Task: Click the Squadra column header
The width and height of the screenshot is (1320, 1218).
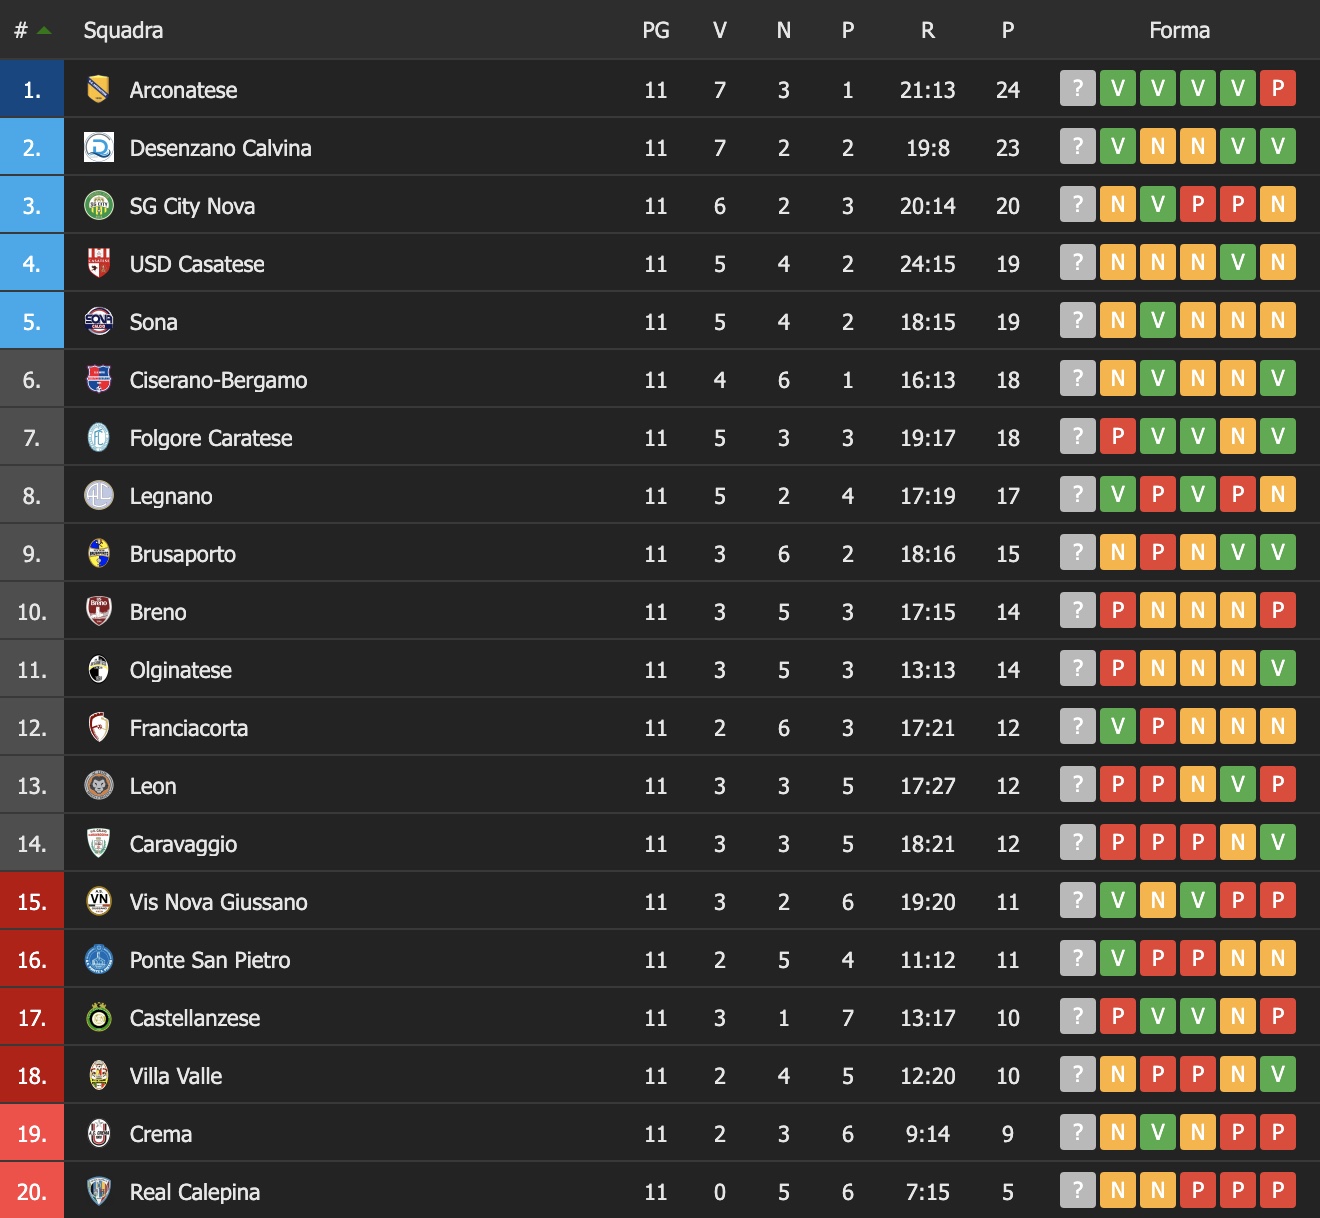Action: (x=123, y=31)
